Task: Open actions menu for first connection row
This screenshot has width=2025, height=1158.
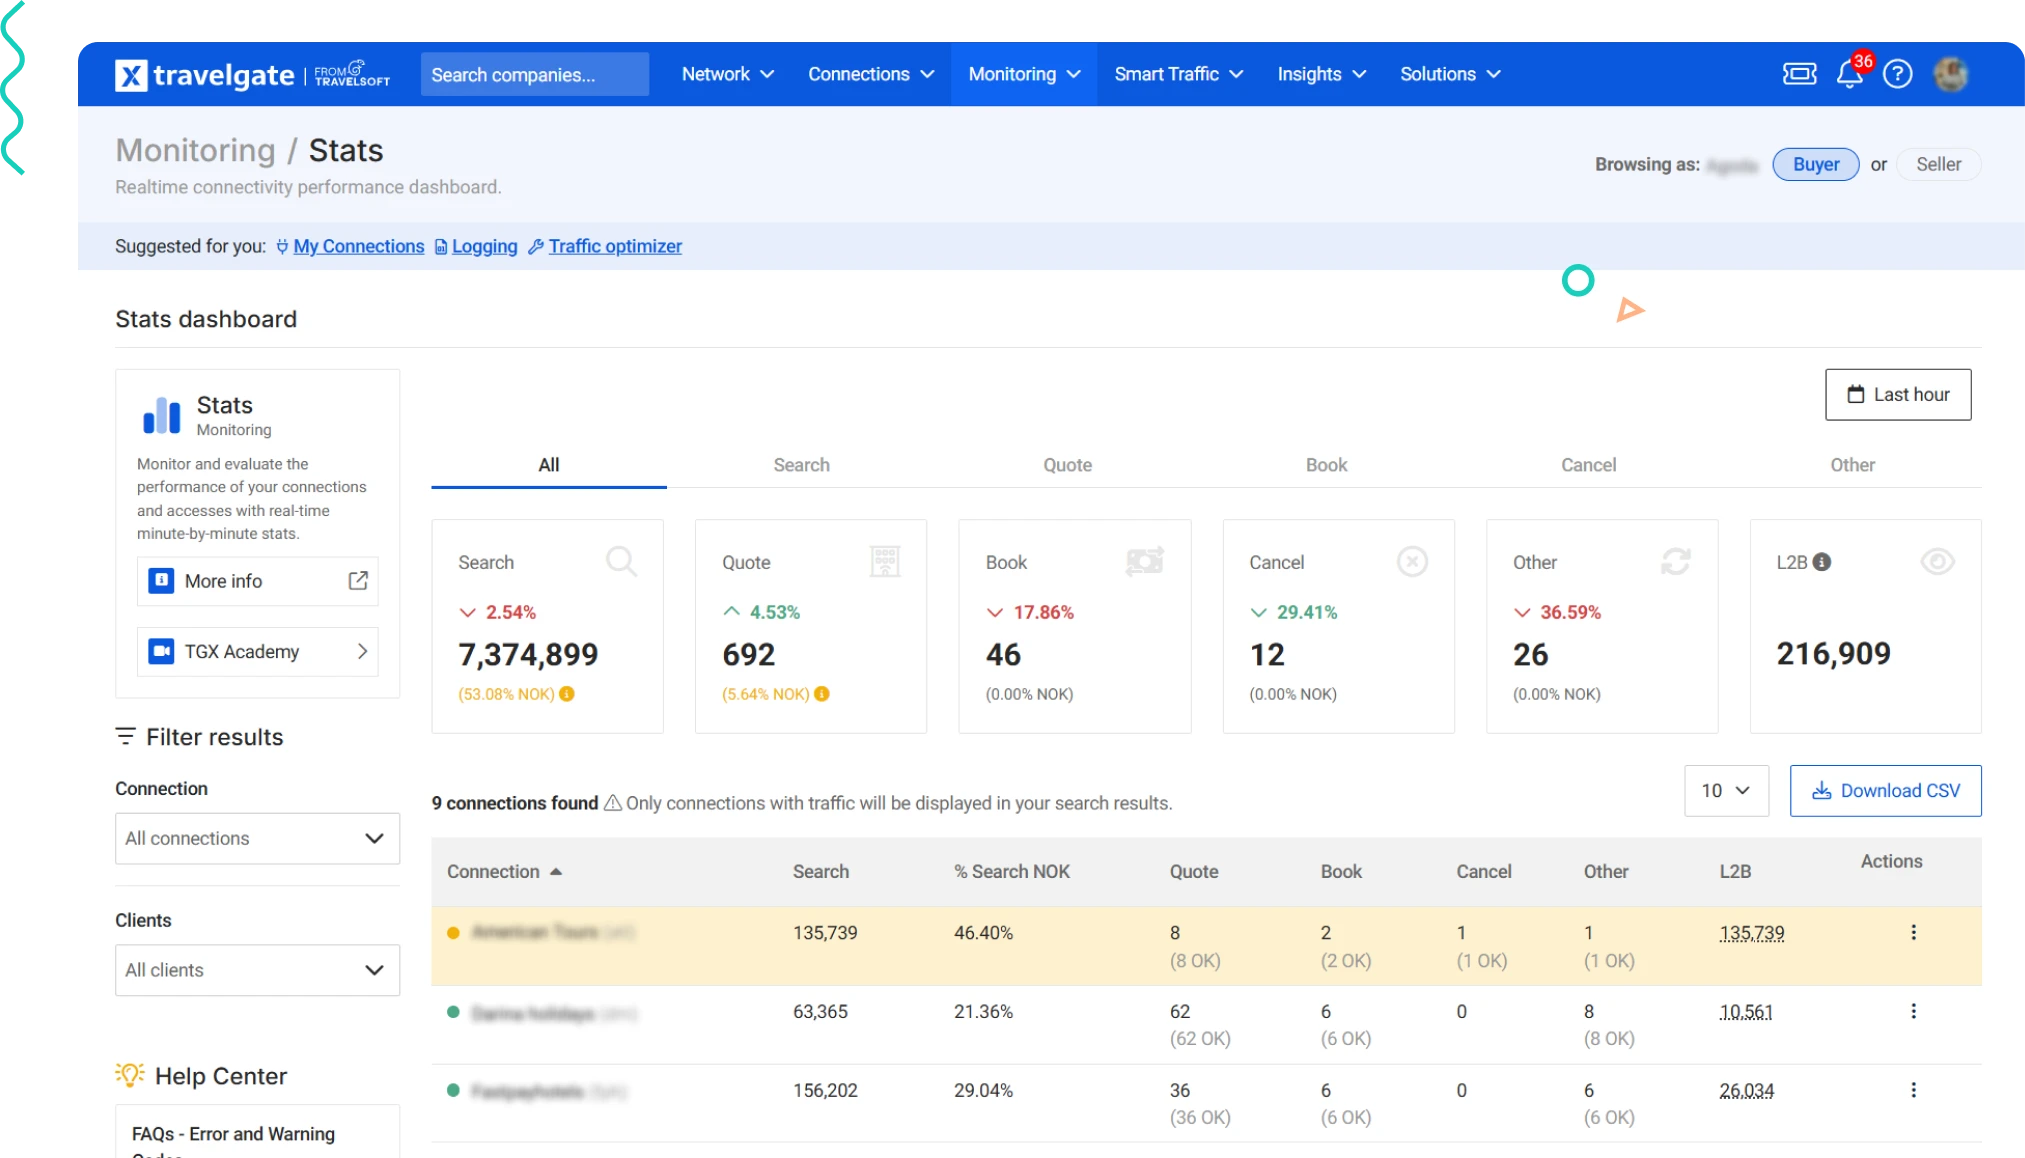Action: (x=1913, y=932)
